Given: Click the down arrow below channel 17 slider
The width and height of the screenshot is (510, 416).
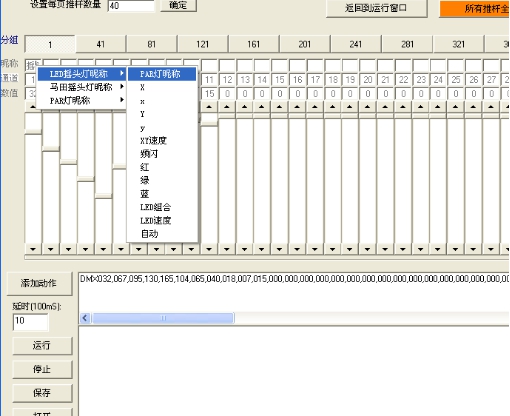Looking at the screenshot, I should coord(315,249).
